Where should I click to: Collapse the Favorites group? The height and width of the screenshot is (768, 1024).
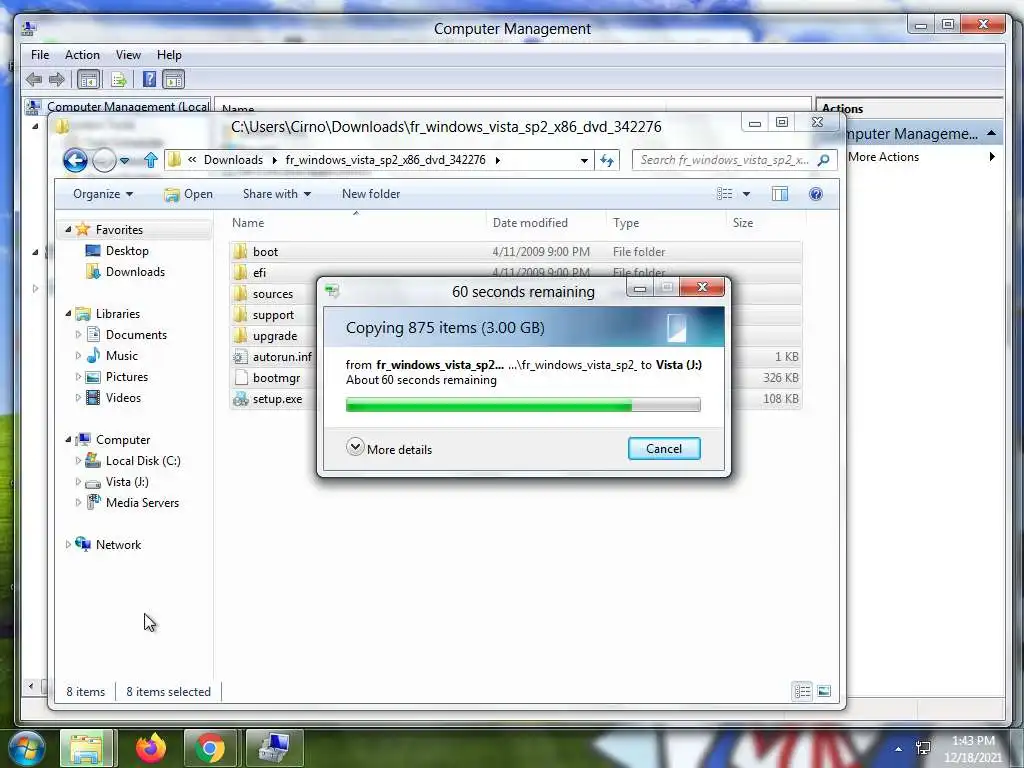click(68, 229)
